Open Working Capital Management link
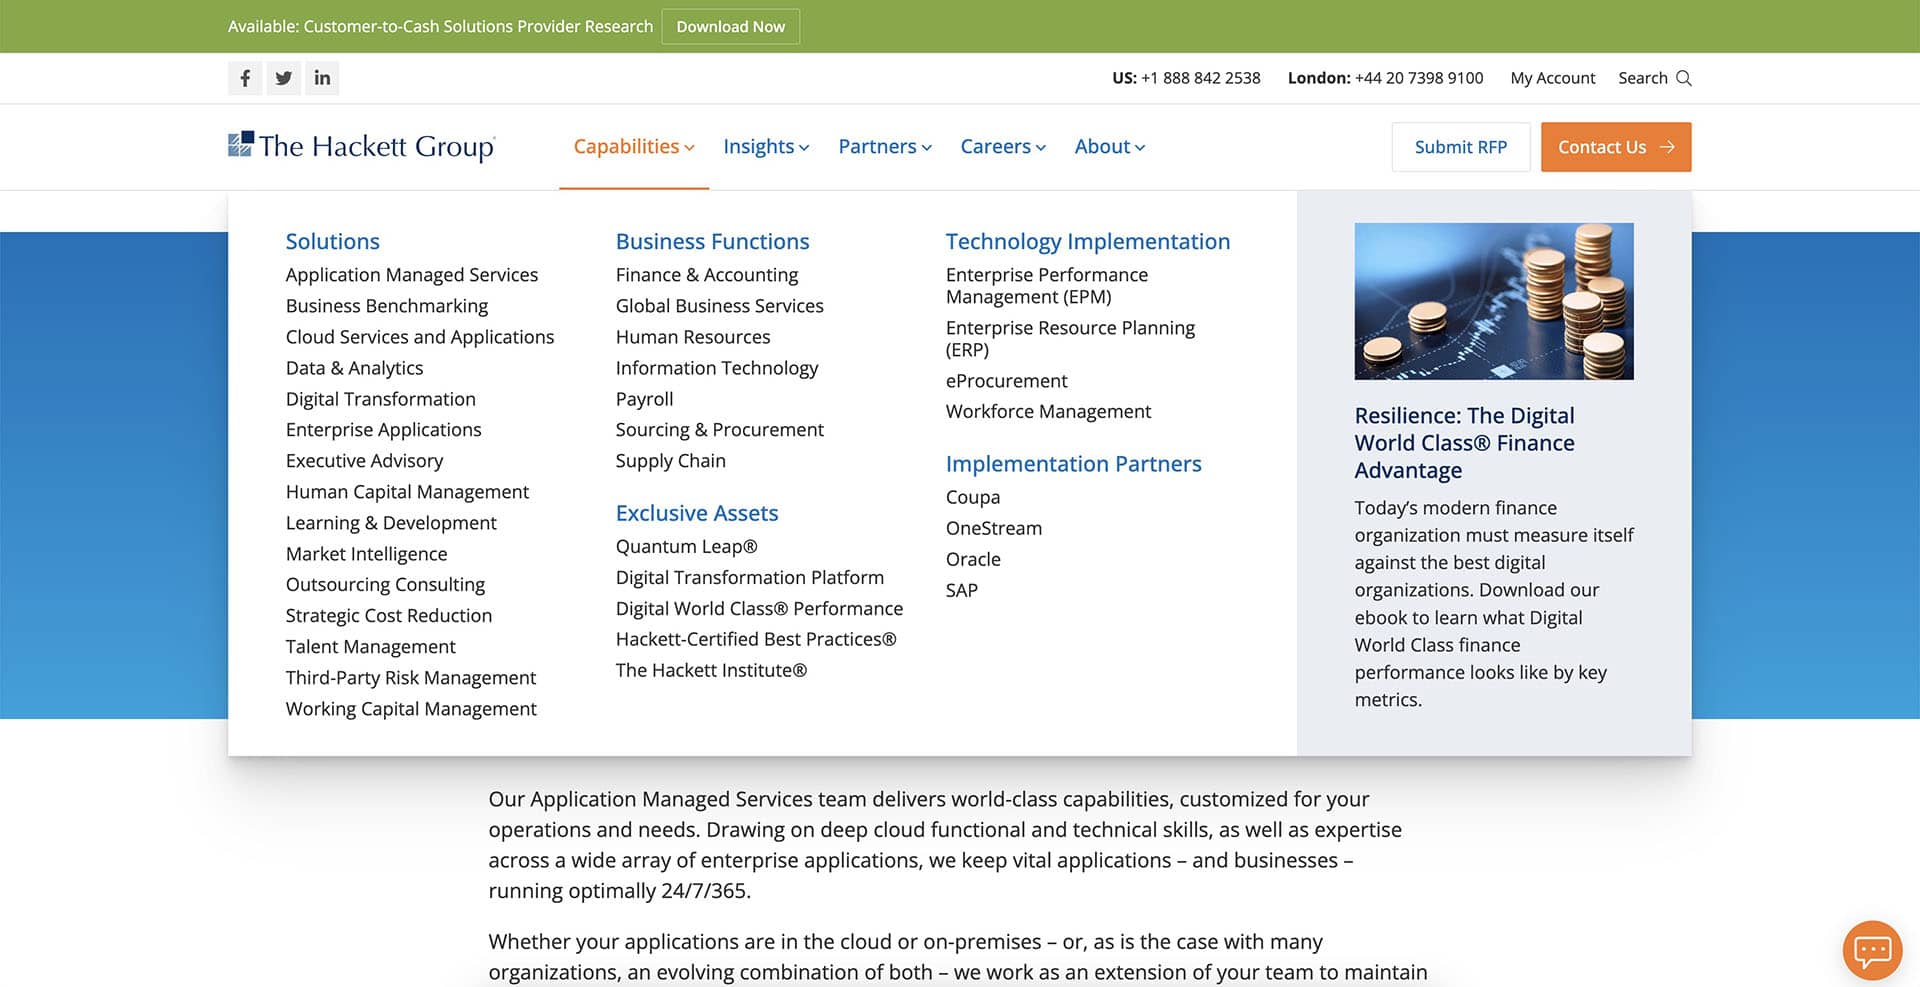 (411, 708)
